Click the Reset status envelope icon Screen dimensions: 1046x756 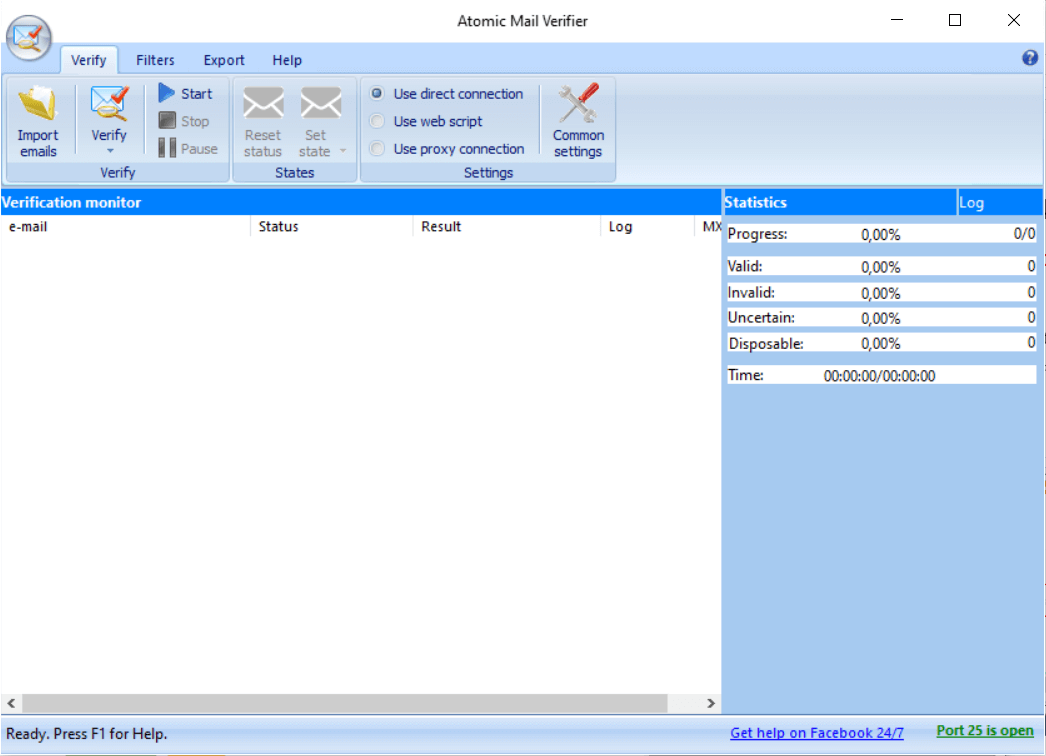click(x=263, y=104)
